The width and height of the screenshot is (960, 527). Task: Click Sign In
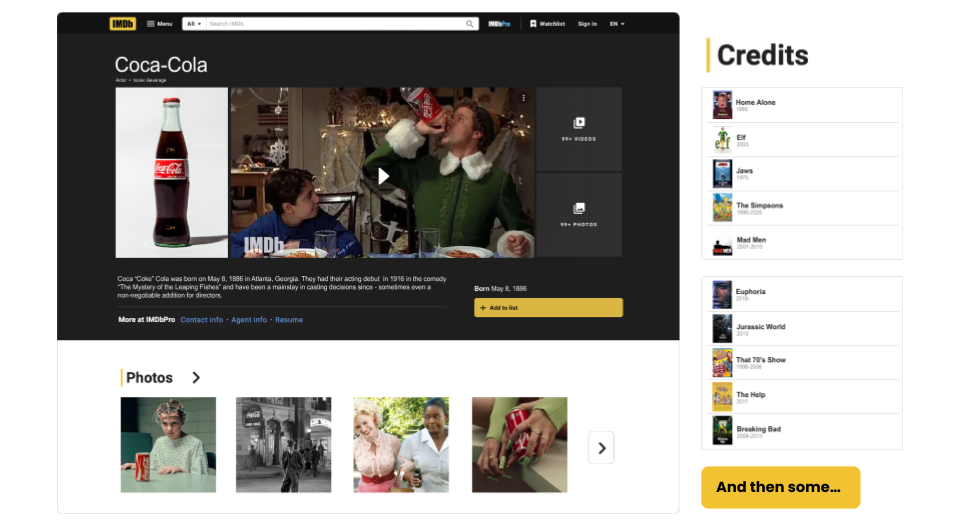587,24
